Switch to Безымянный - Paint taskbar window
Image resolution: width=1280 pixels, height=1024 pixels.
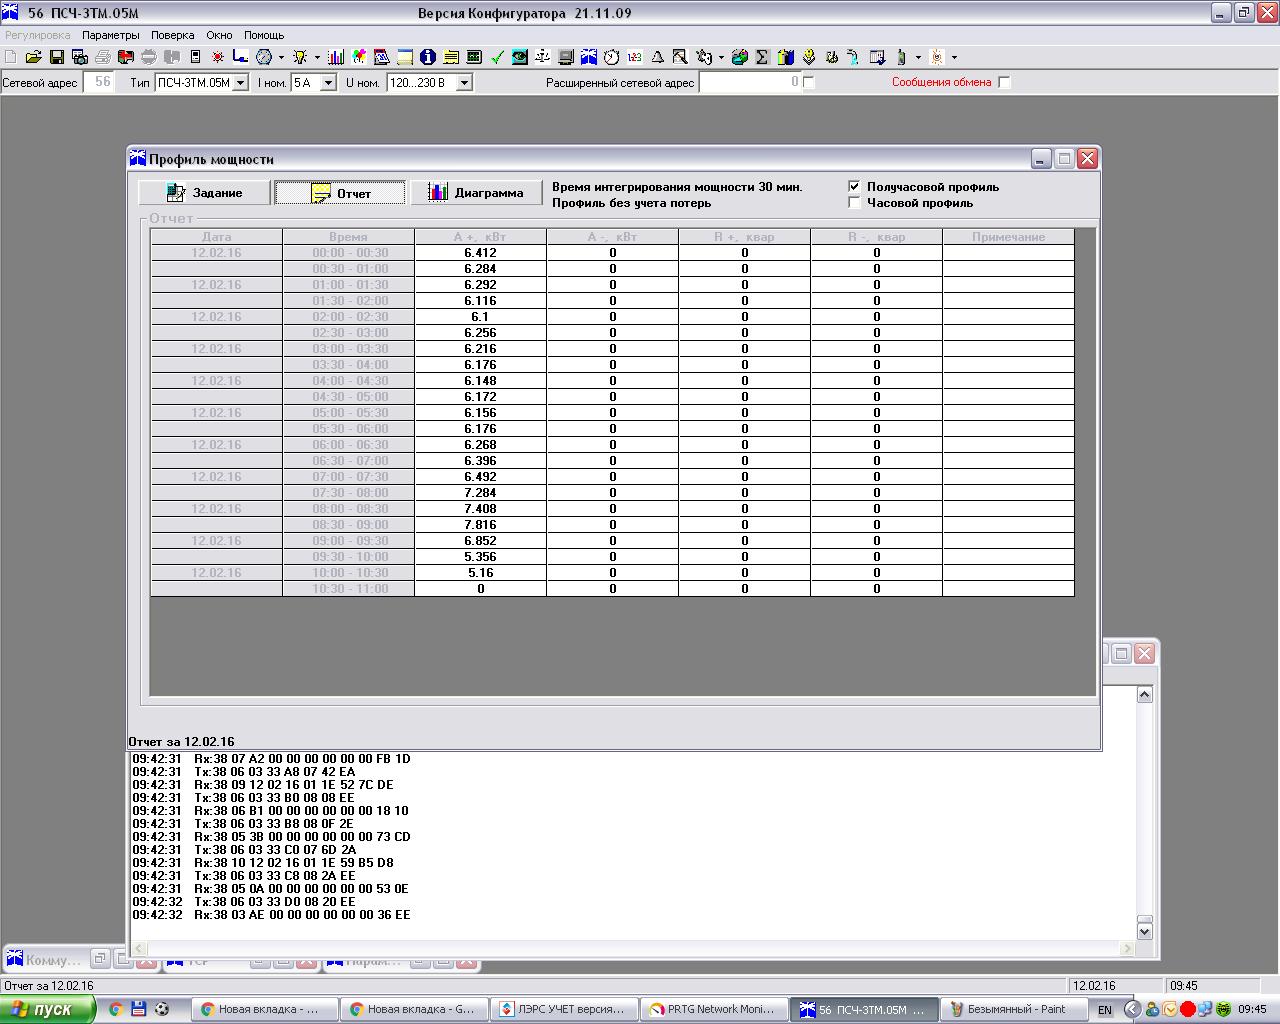[1013, 1009]
